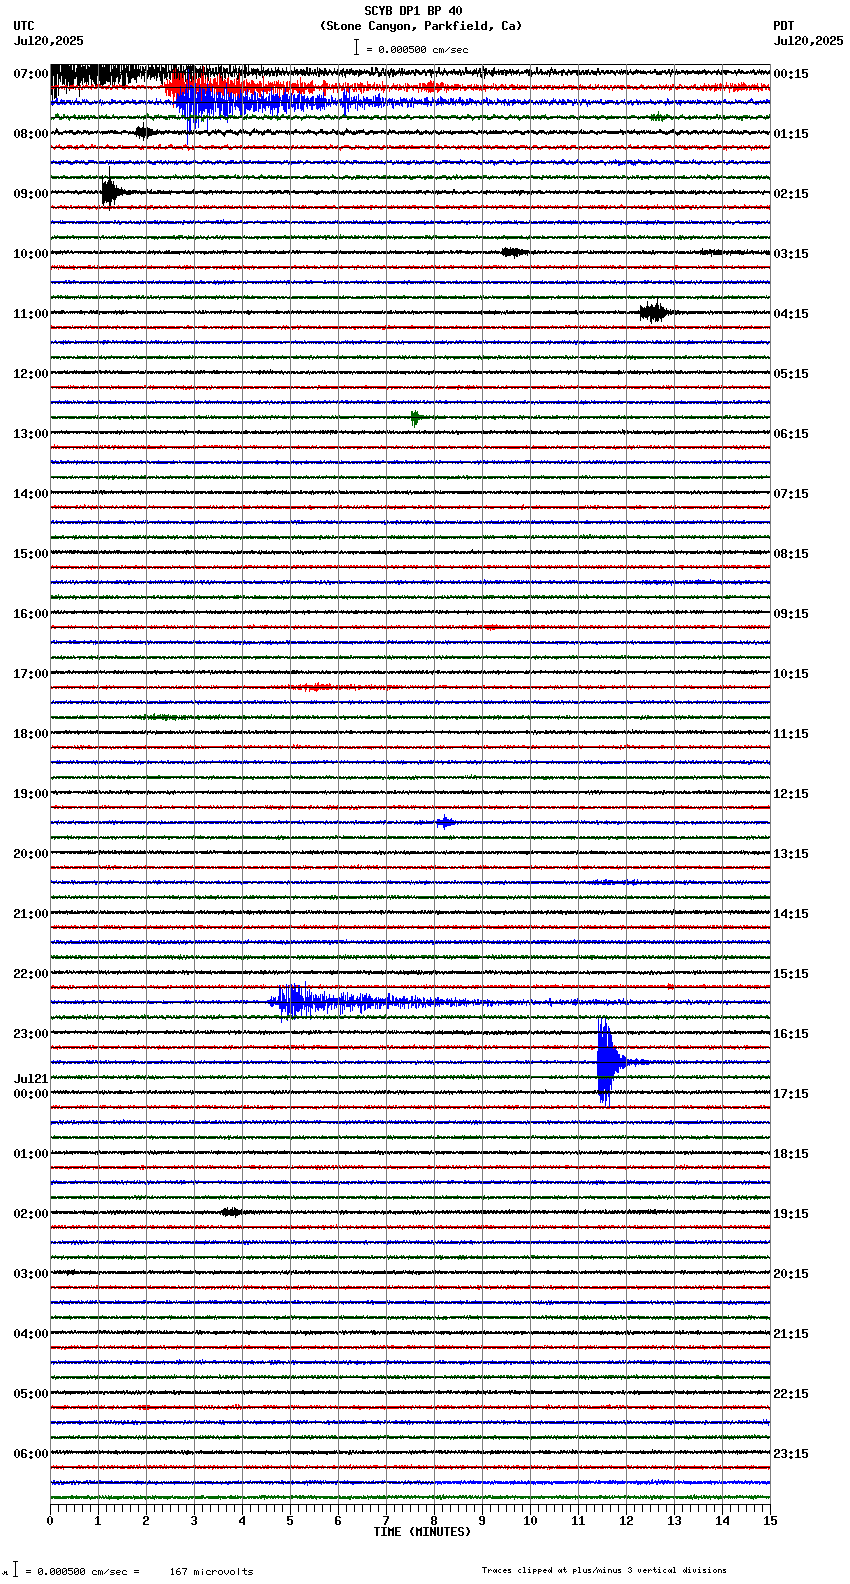Click the black event on the 10:00 trace
This screenshot has height=1584, width=850.
click(x=513, y=252)
